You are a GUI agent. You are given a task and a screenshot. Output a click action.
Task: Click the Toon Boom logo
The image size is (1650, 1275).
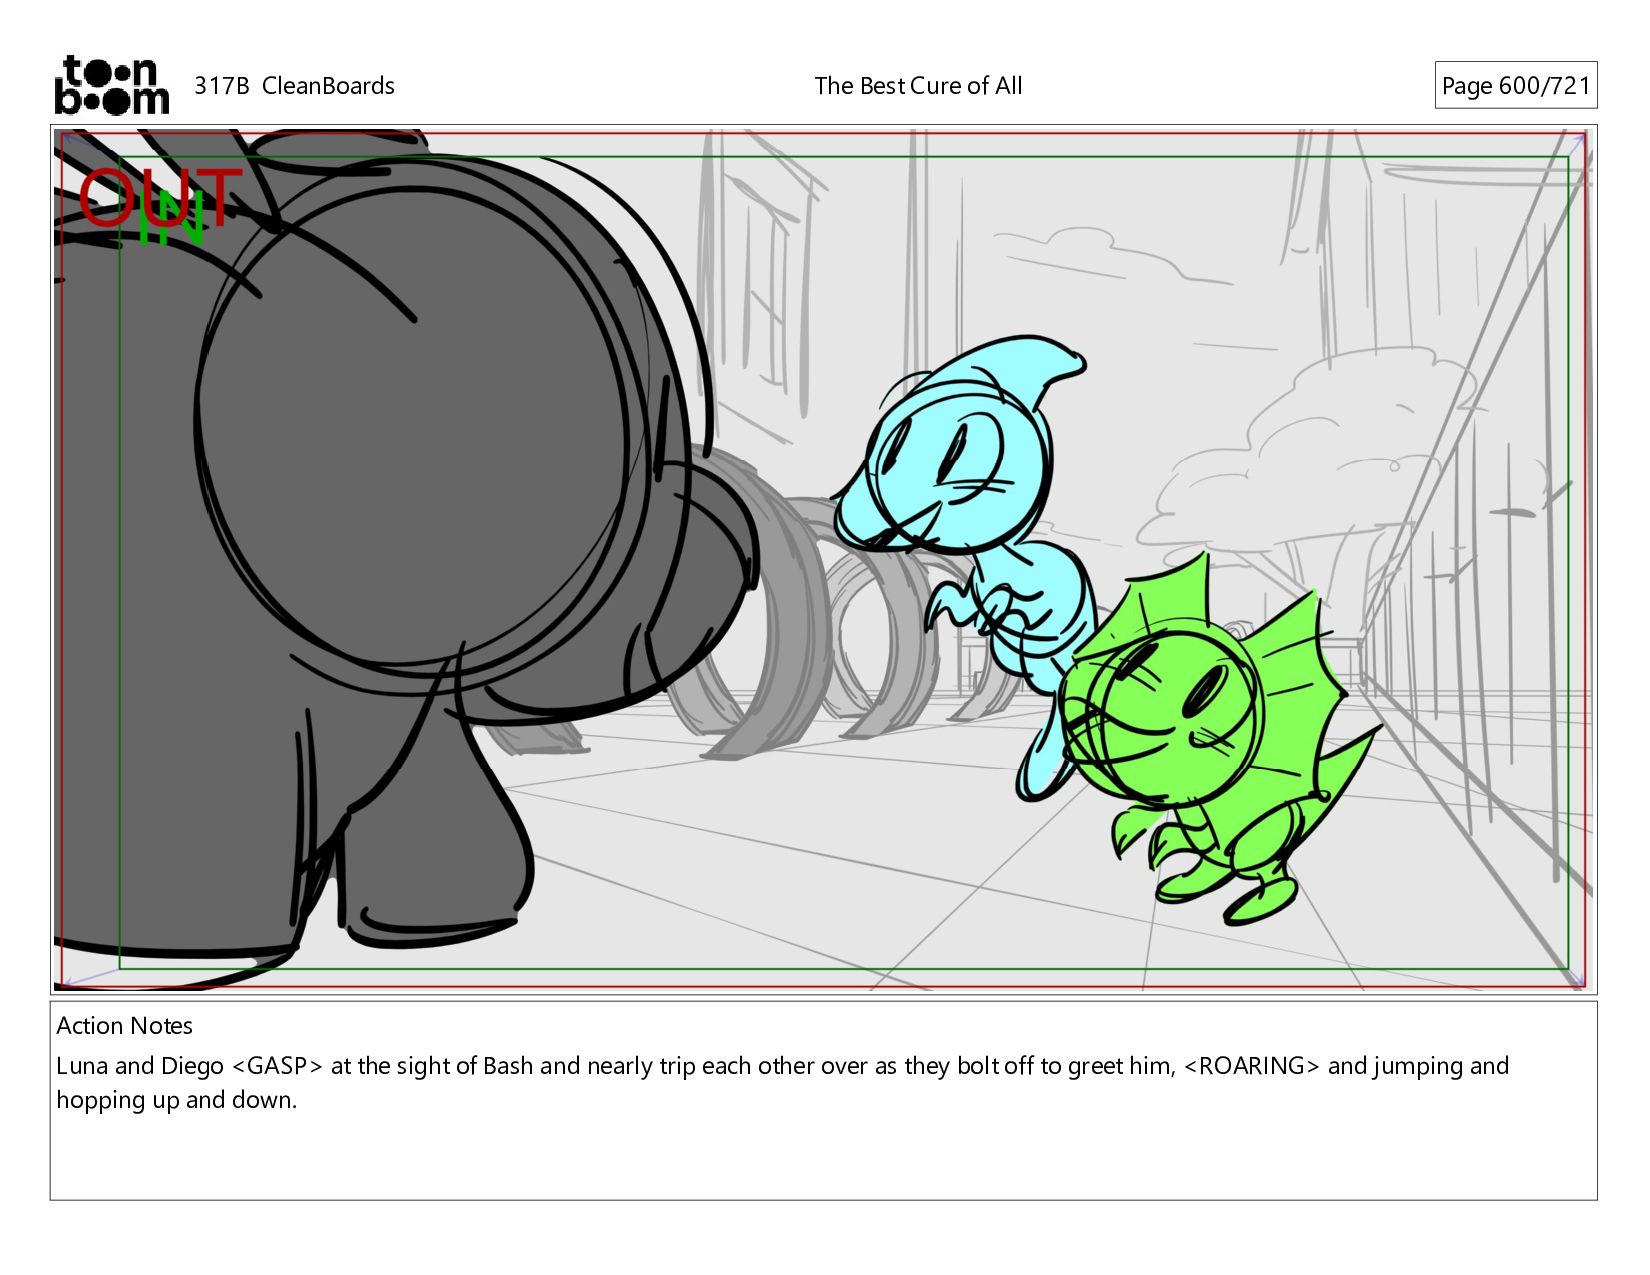pos(111,85)
